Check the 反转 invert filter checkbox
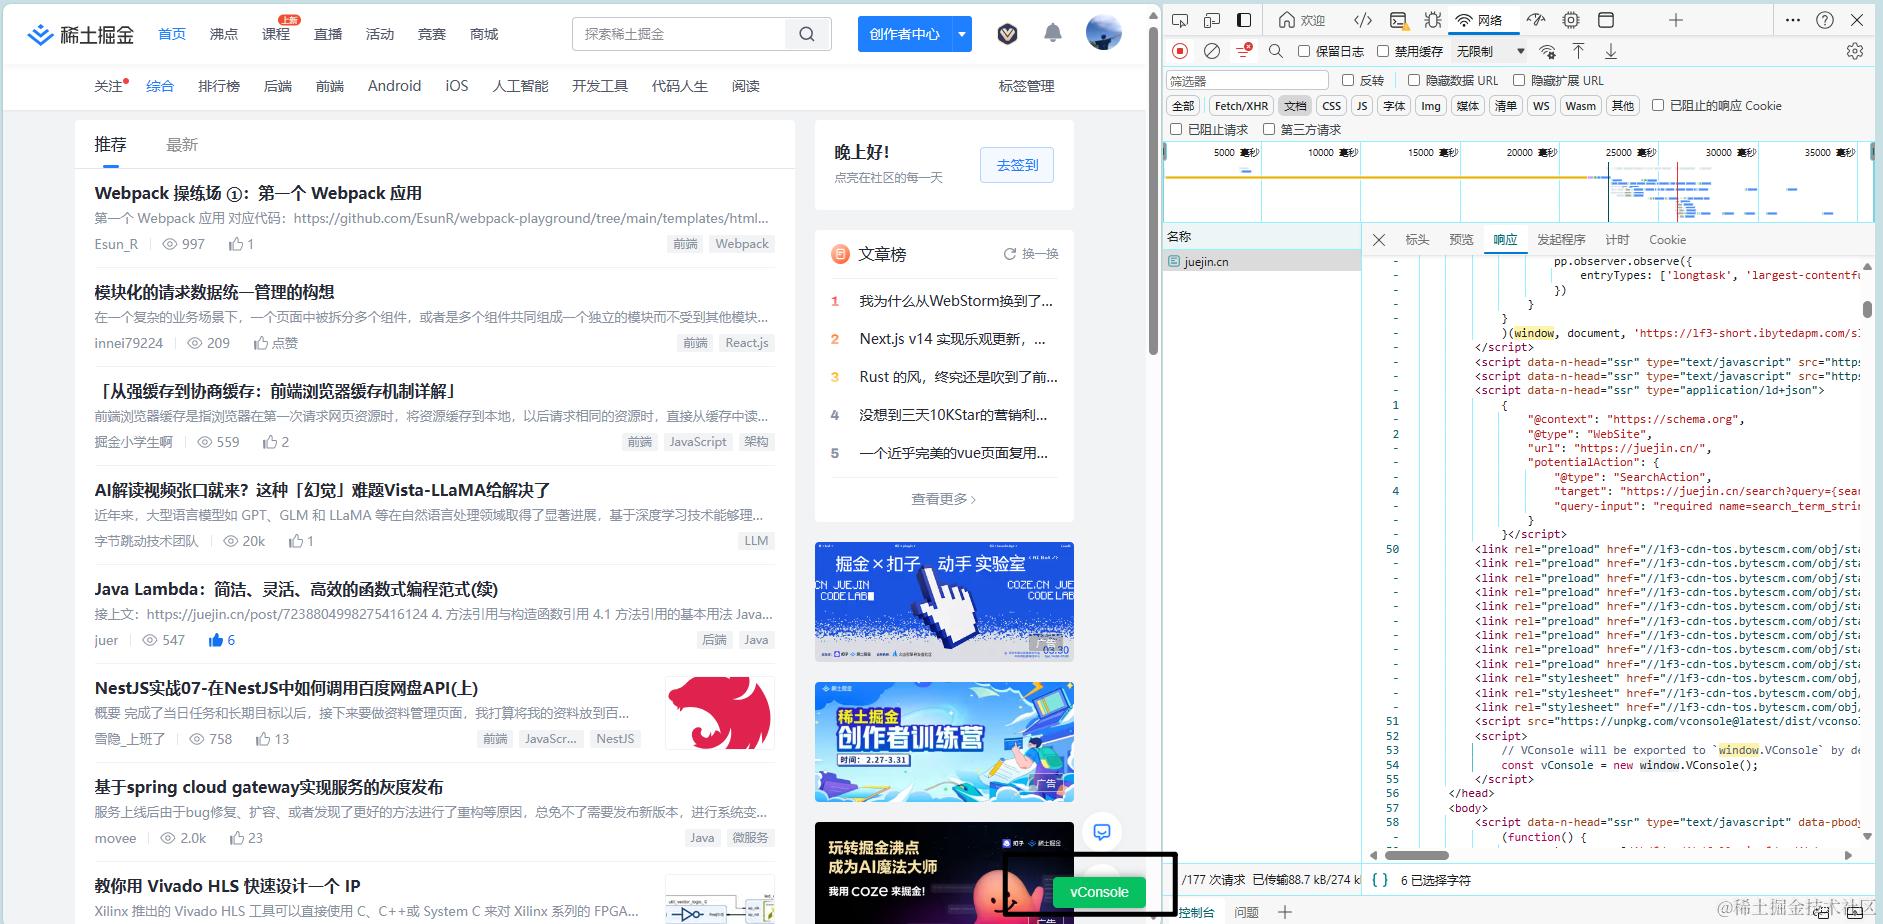This screenshot has width=1883, height=924. click(x=1348, y=80)
